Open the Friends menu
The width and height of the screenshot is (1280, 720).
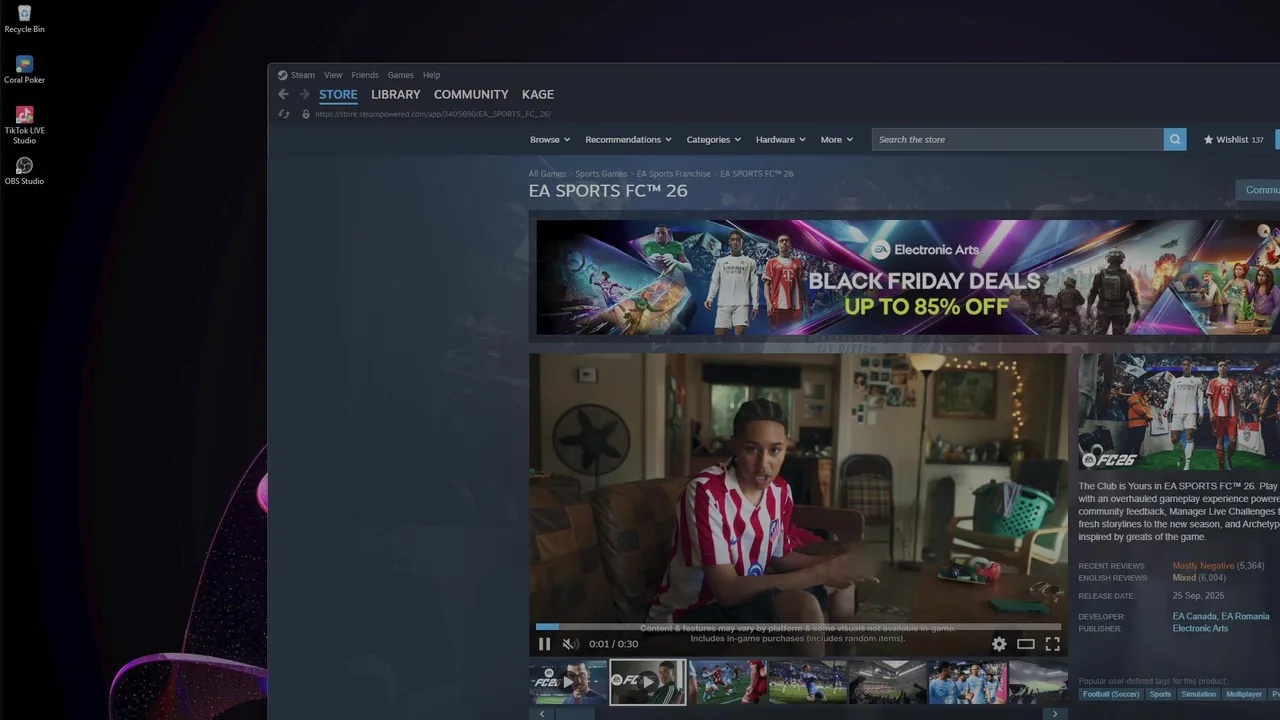click(x=365, y=75)
